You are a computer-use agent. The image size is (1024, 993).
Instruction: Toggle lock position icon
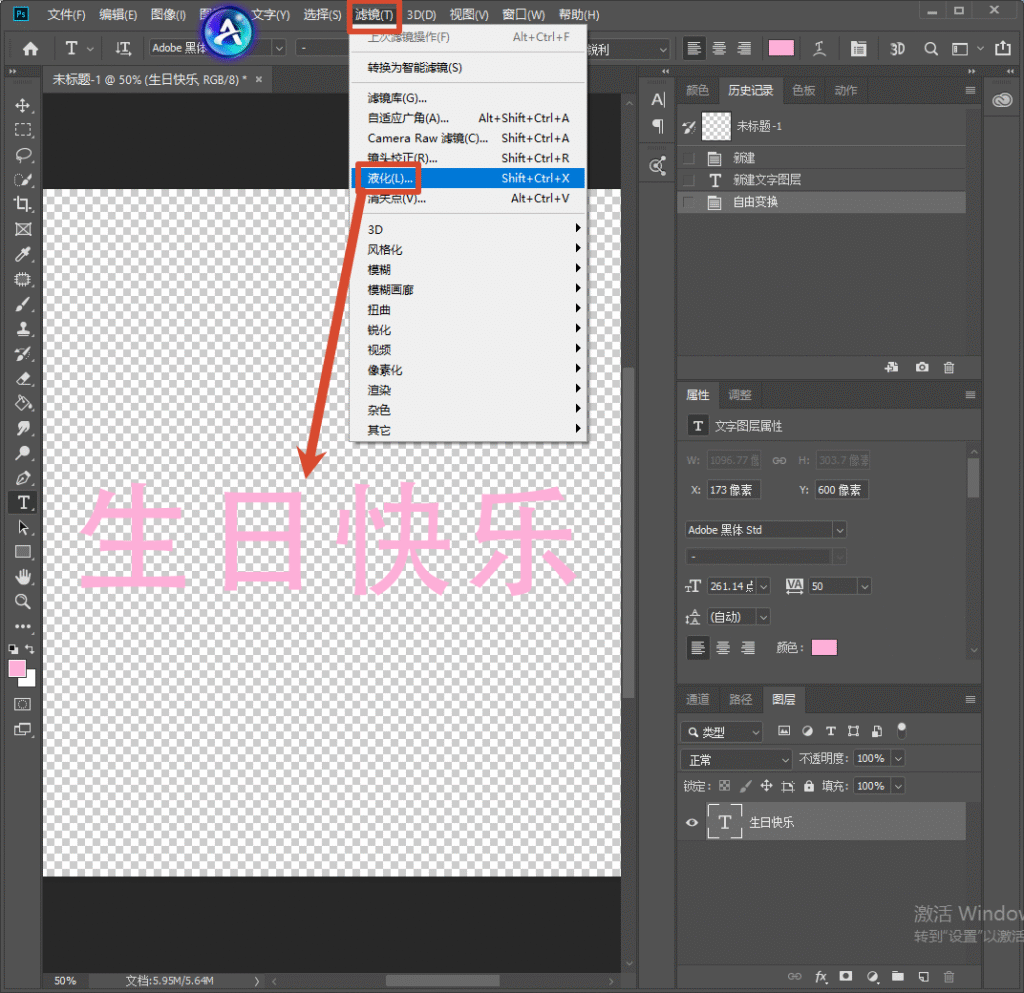[x=766, y=786]
